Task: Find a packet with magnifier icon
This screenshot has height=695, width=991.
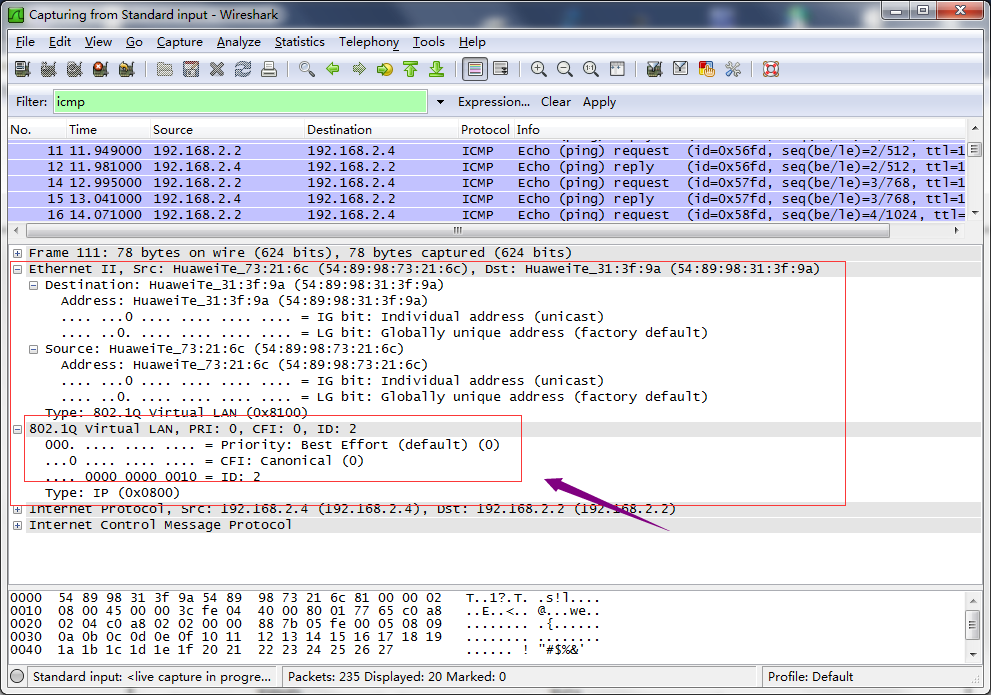Action: click(x=307, y=69)
